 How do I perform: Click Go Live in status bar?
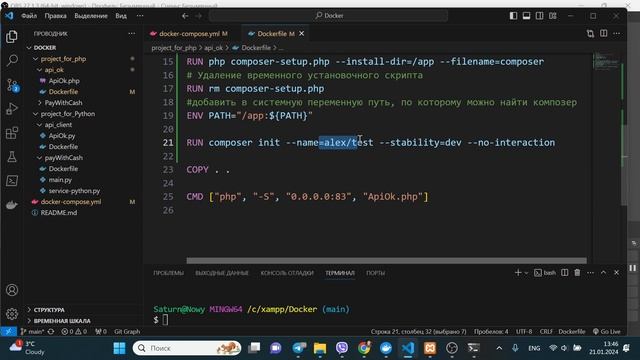pyautogui.click(x=607, y=331)
